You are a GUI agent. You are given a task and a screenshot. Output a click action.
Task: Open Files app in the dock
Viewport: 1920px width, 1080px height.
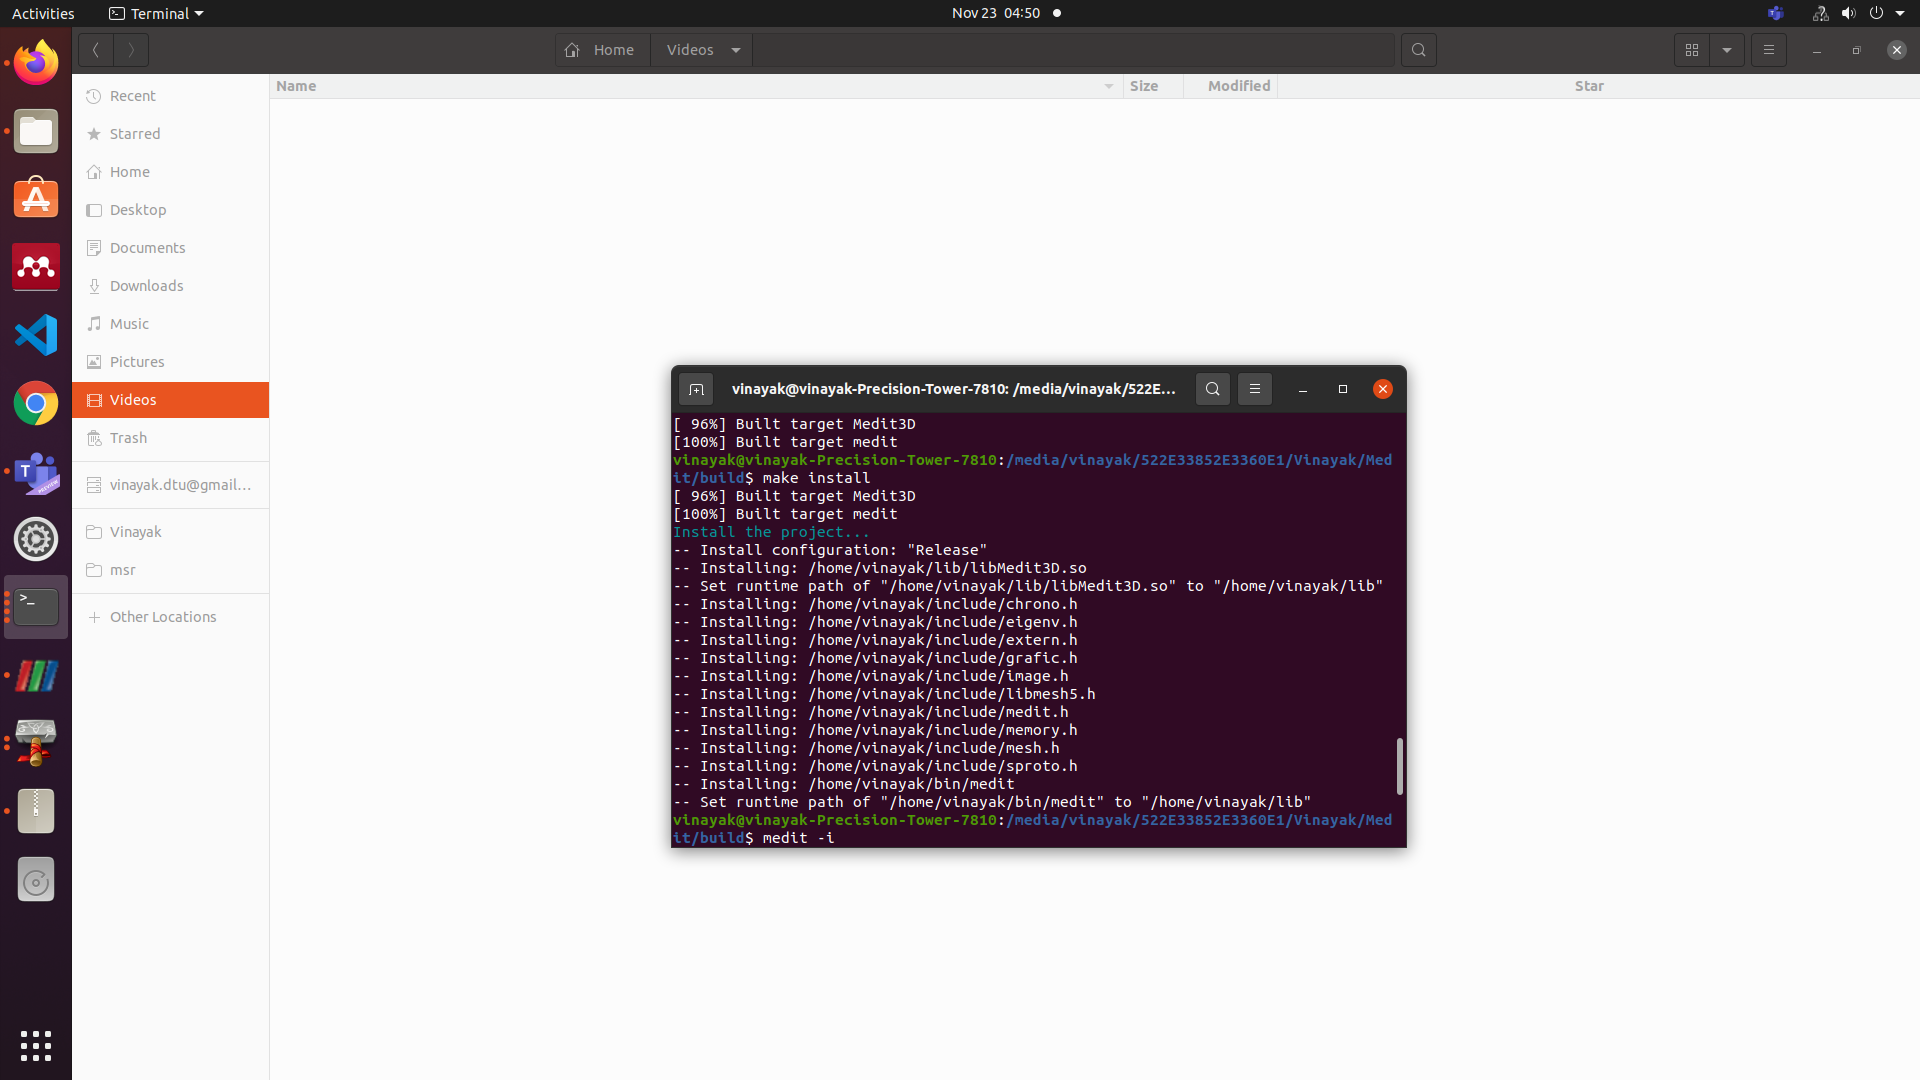click(36, 131)
